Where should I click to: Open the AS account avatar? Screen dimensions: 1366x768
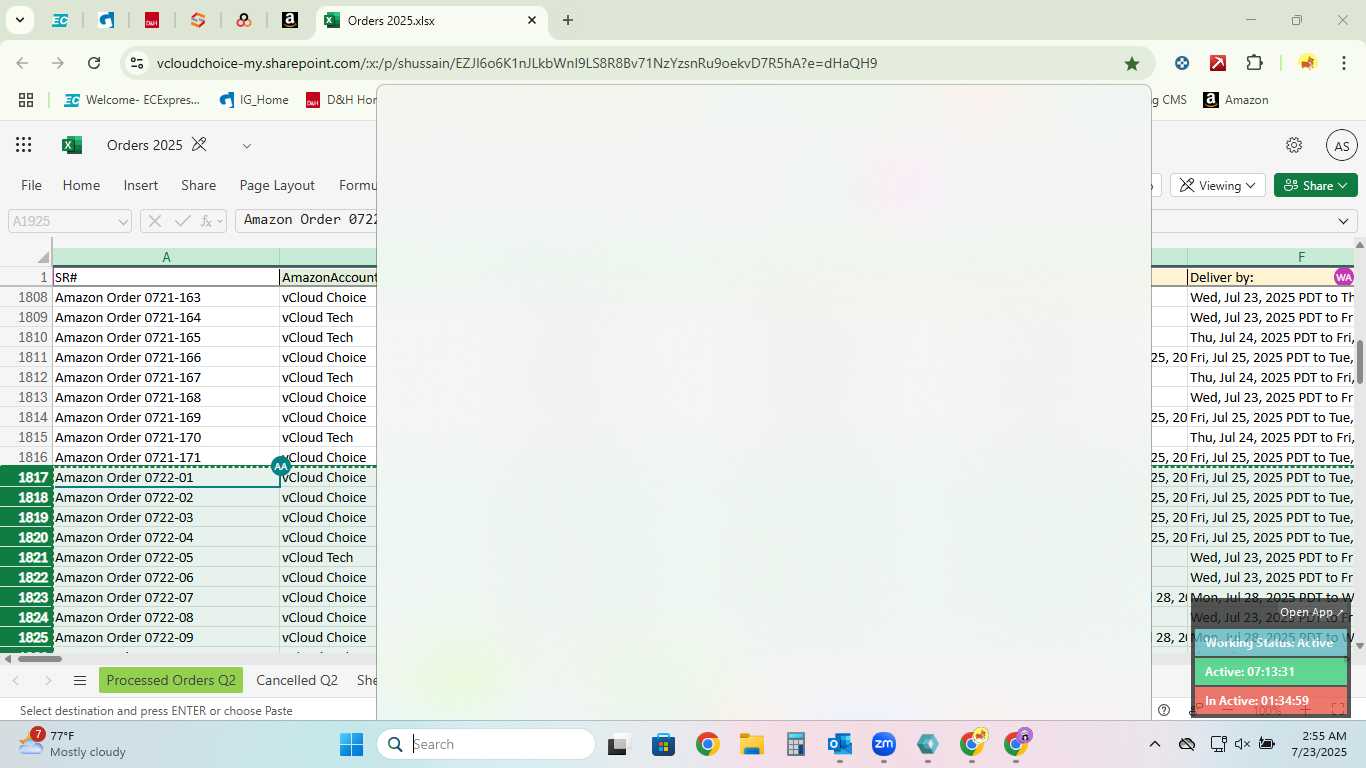pos(1342,145)
